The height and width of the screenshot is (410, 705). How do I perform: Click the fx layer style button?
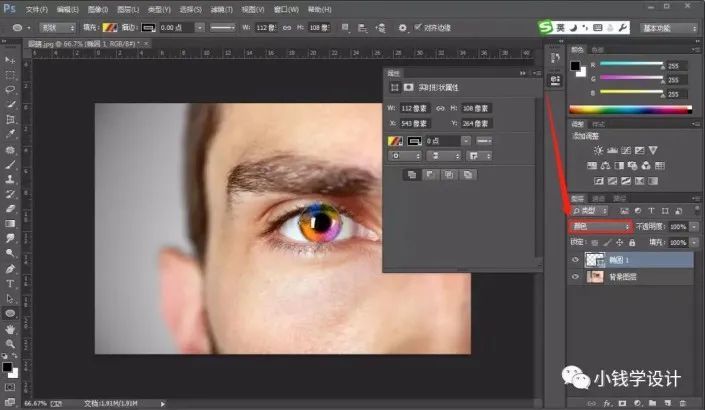click(607, 403)
